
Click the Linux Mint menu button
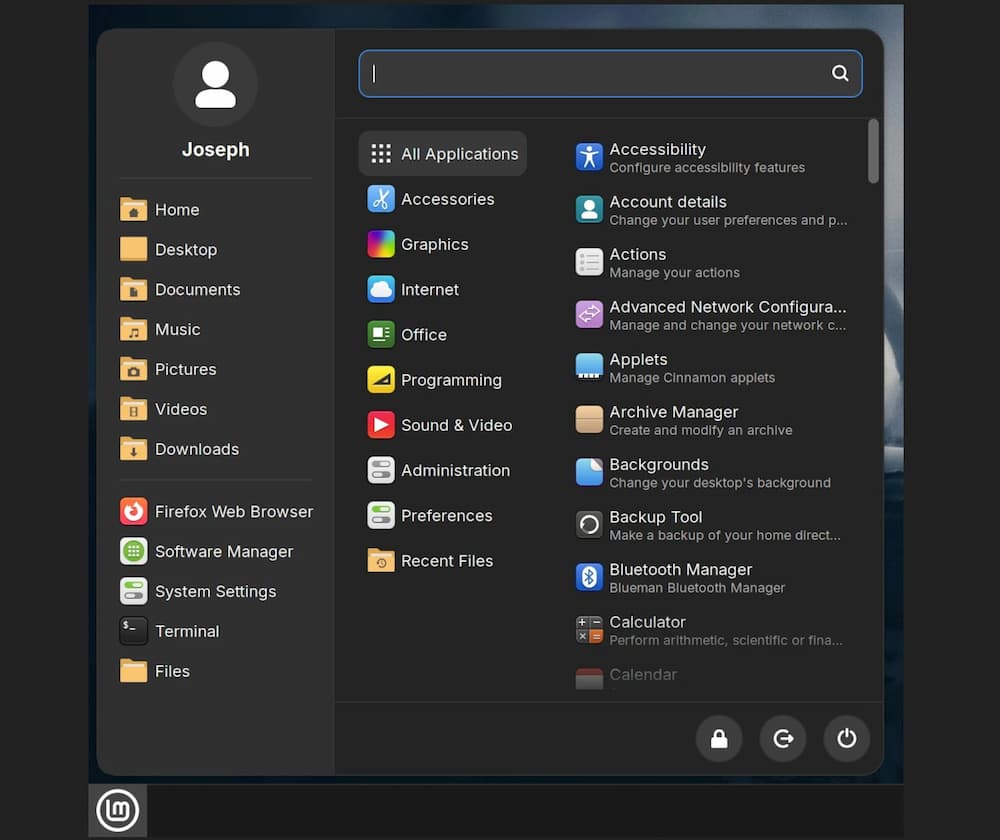(x=117, y=810)
